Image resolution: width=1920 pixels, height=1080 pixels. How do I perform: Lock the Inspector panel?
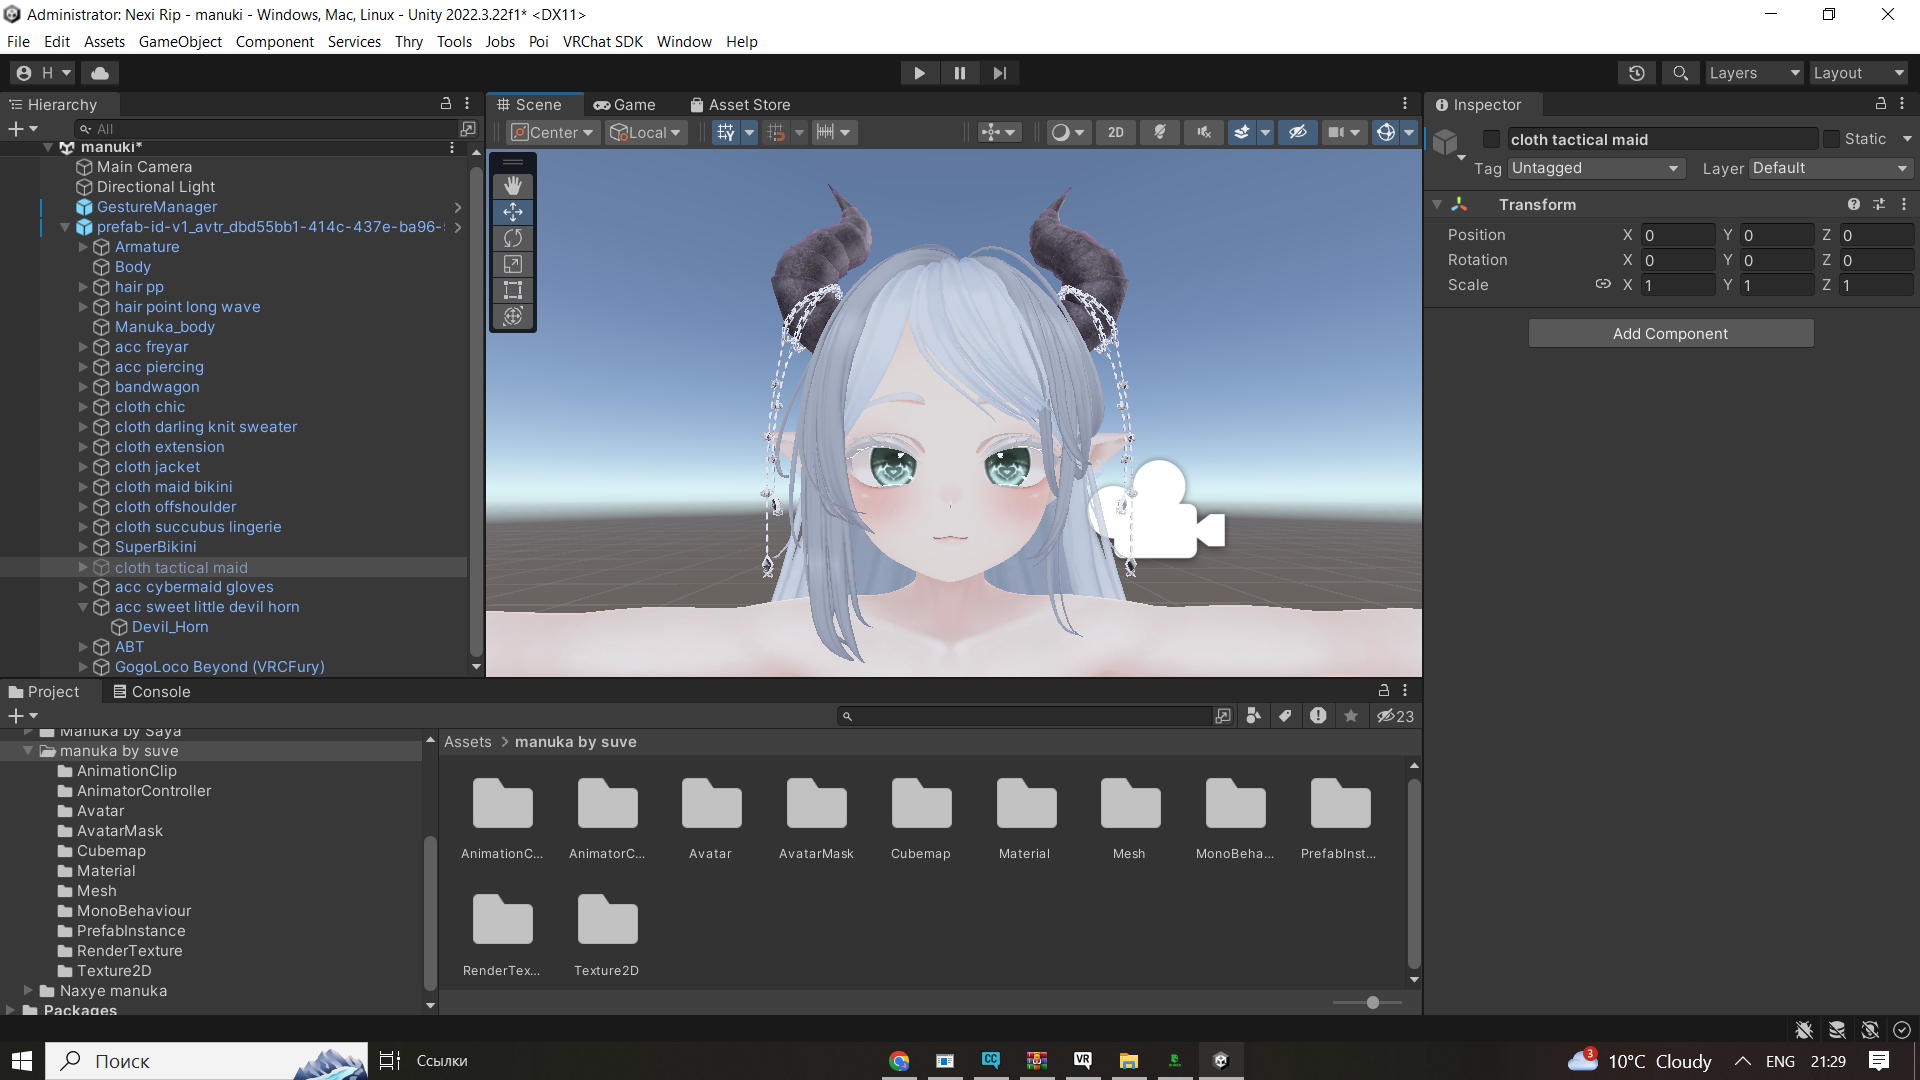click(1881, 104)
